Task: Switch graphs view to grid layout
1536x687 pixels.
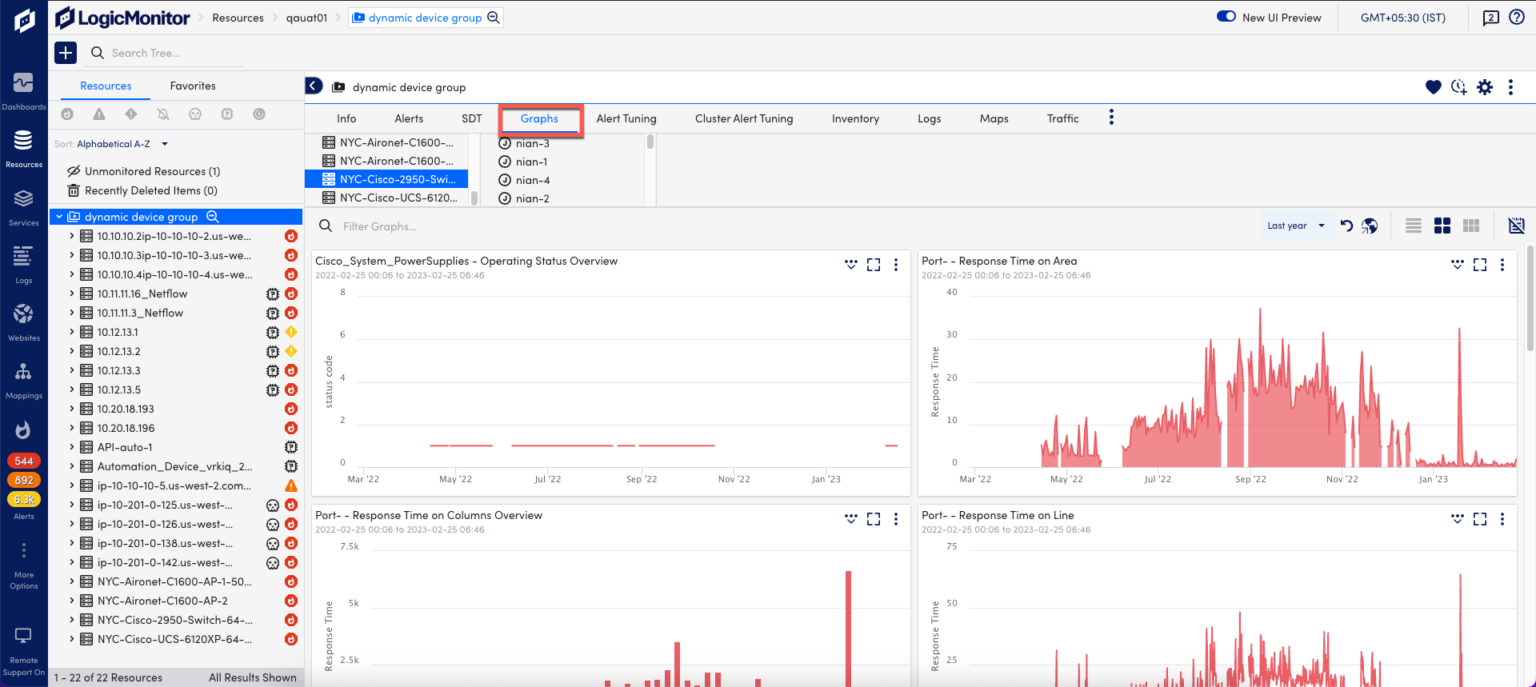Action: (1442, 225)
